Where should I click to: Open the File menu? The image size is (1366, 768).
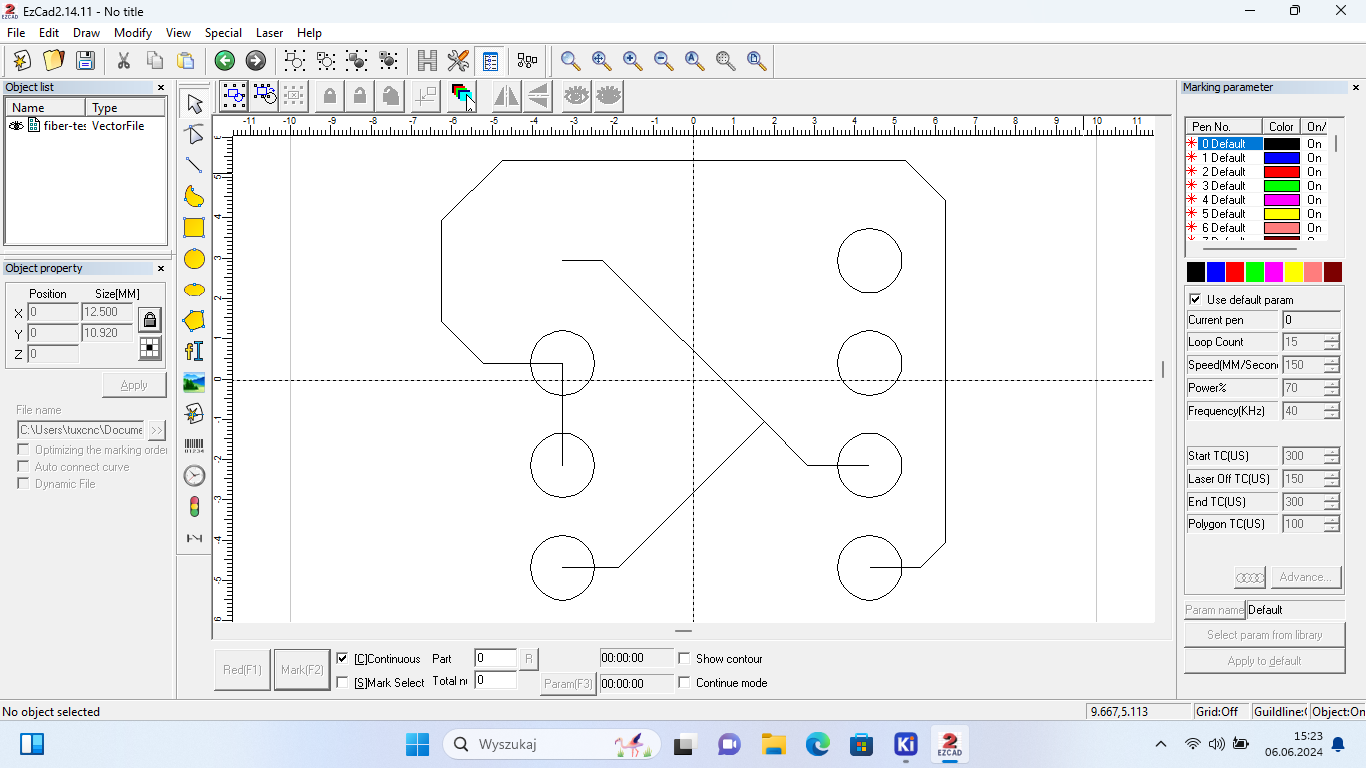[x=16, y=33]
